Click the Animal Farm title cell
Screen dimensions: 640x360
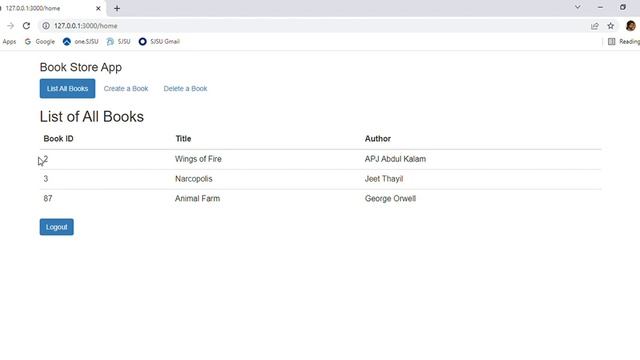click(x=197, y=198)
